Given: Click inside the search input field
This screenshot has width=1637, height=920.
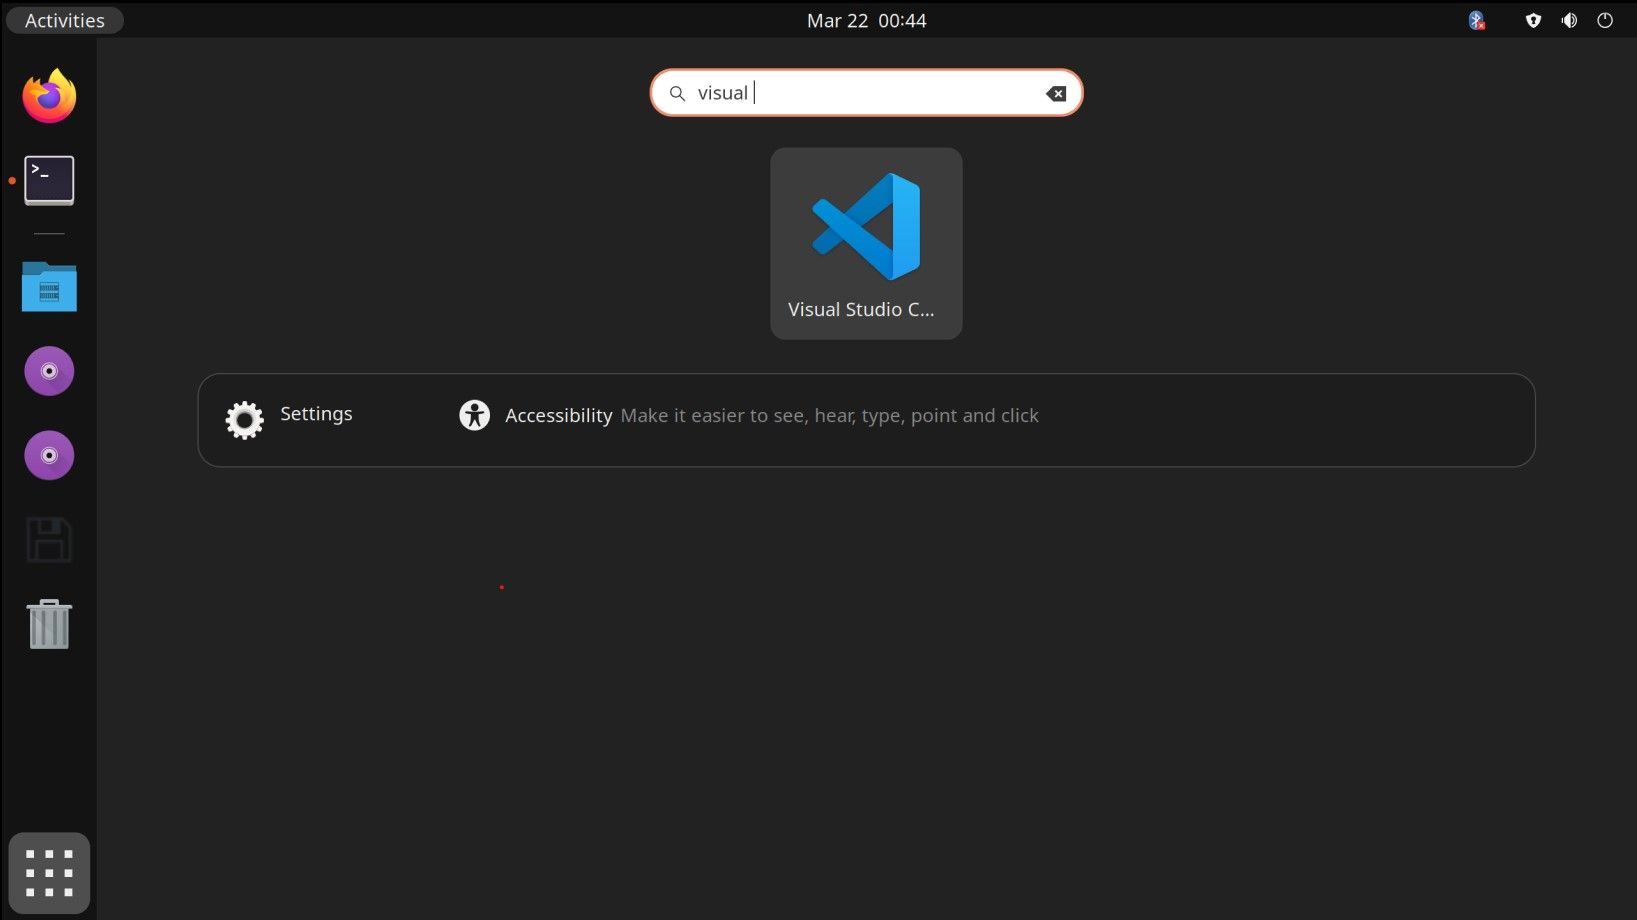Looking at the screenshot, I should 860,93.
